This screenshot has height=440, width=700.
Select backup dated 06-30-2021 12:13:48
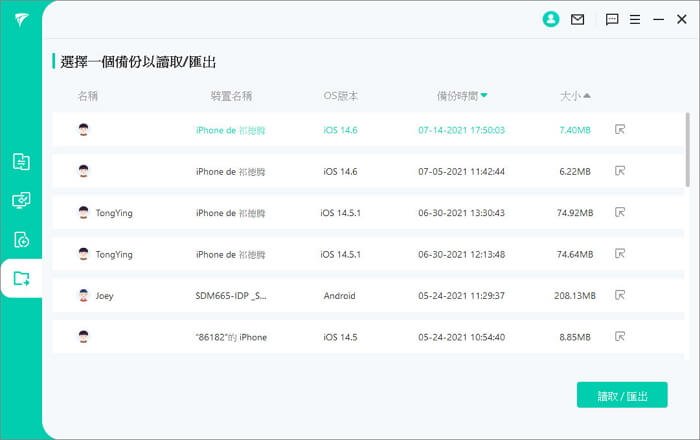pos(368,254)
